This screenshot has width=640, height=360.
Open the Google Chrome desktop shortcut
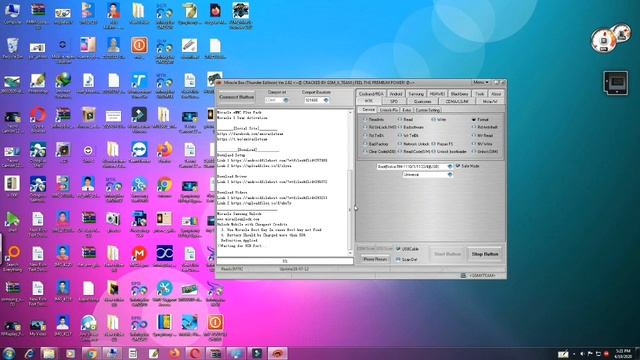coord(164,186)
